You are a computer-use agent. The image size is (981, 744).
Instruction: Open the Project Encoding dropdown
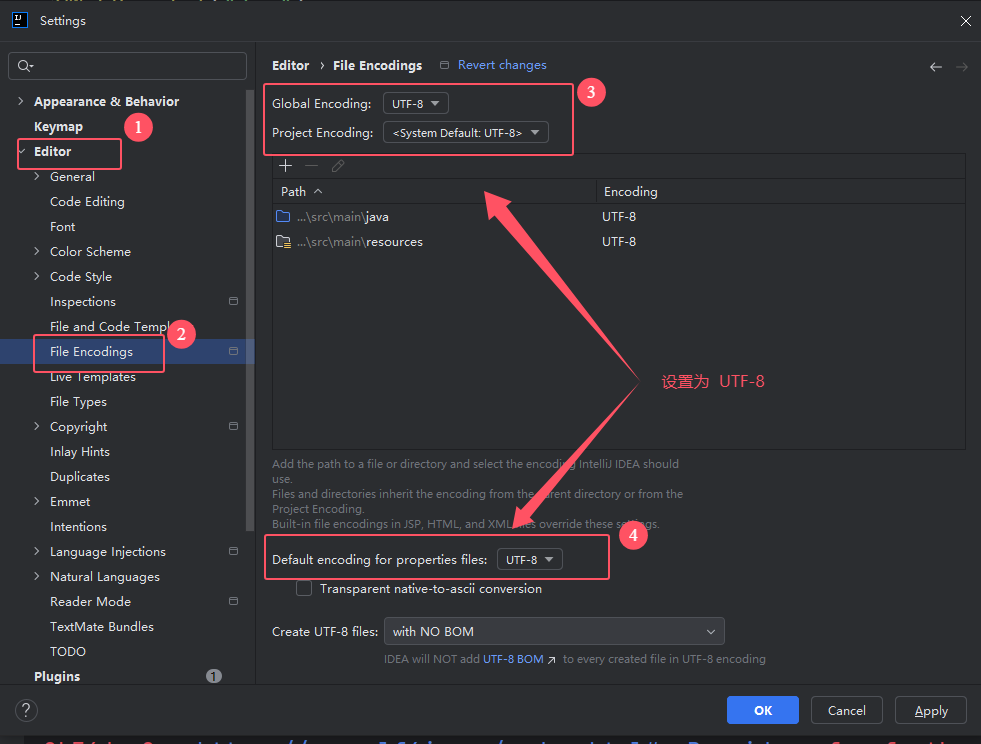coord(465,133)
